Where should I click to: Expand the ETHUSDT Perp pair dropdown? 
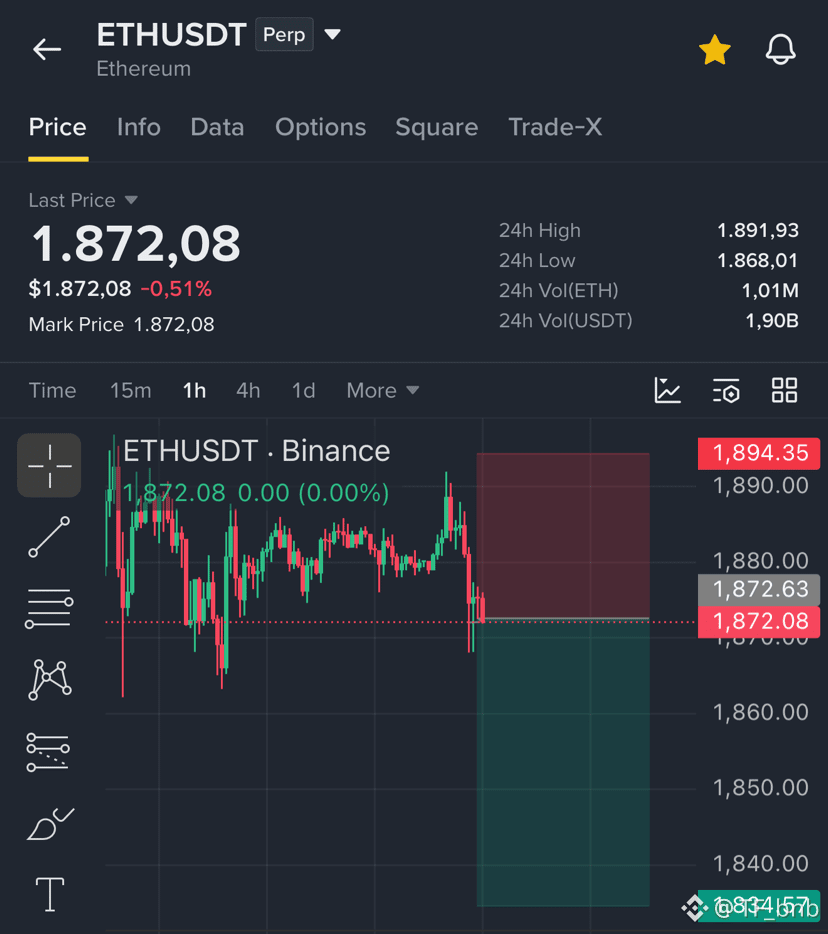(332, 35)
